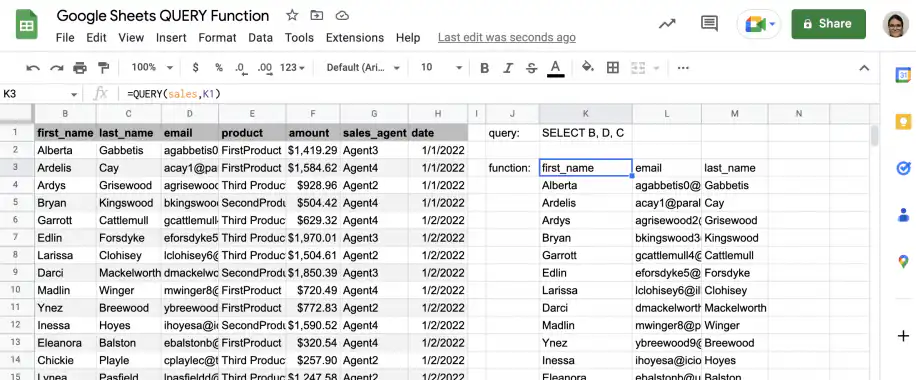916x380 pixels.
Task: Open the Insert menu
Action: pos(171,37)
